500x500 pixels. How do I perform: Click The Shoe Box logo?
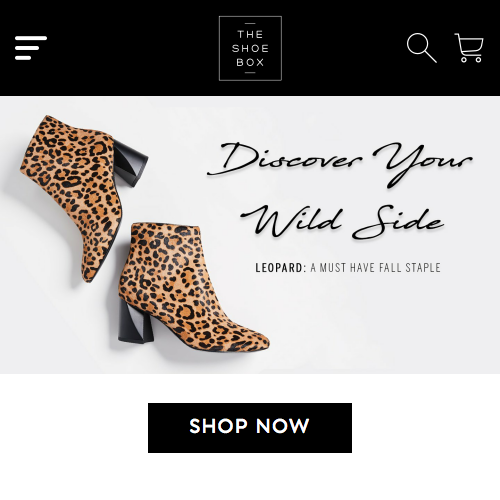click(250, 48)
